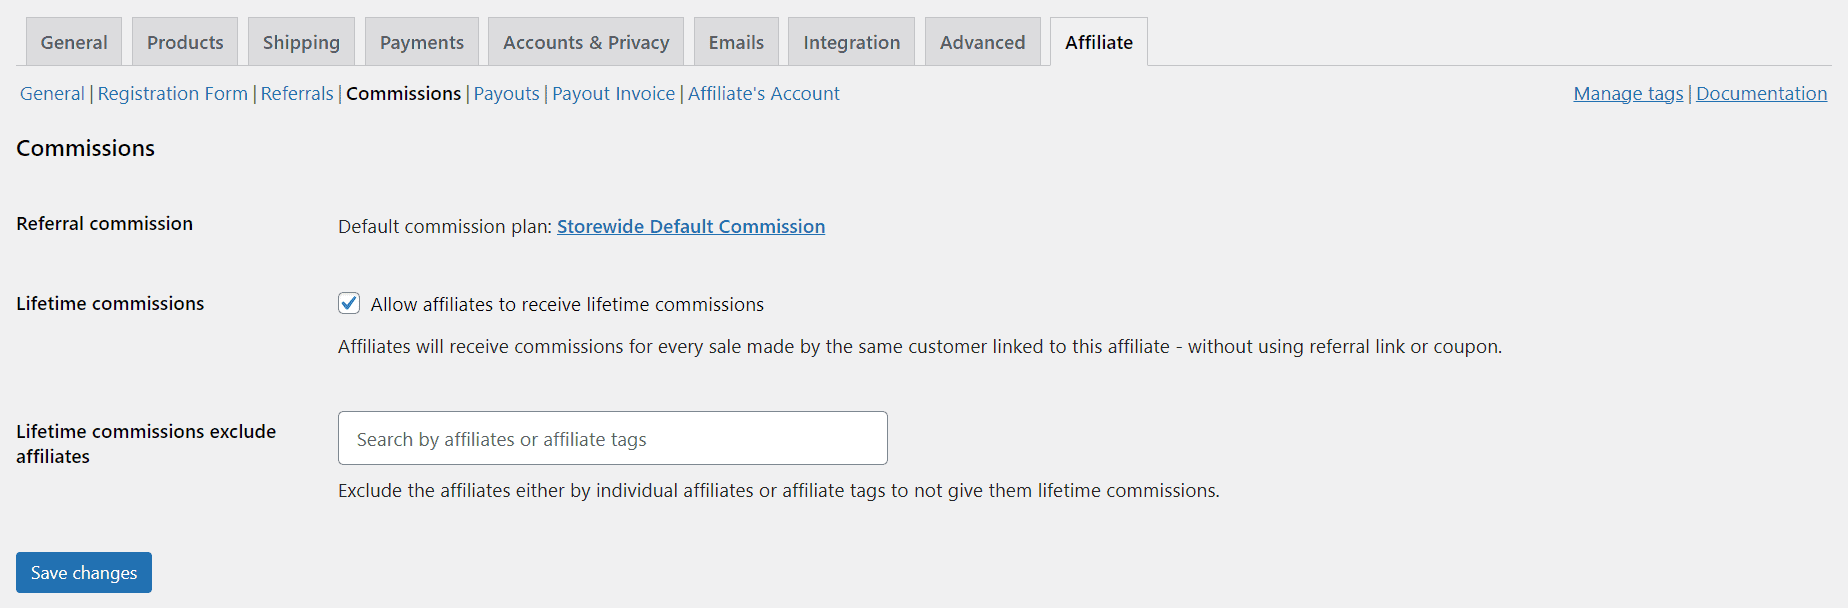Open the Referrals sub-section
Image resolution: width=1848 pixels, height=608 pixels.
[297, 93]
